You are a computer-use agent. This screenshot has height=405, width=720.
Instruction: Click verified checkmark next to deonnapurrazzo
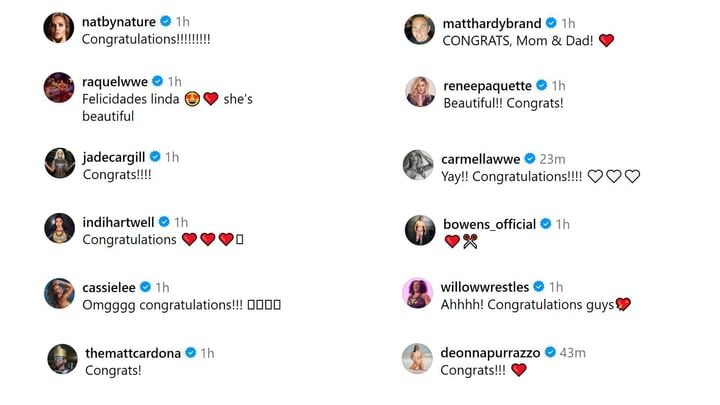550,352
